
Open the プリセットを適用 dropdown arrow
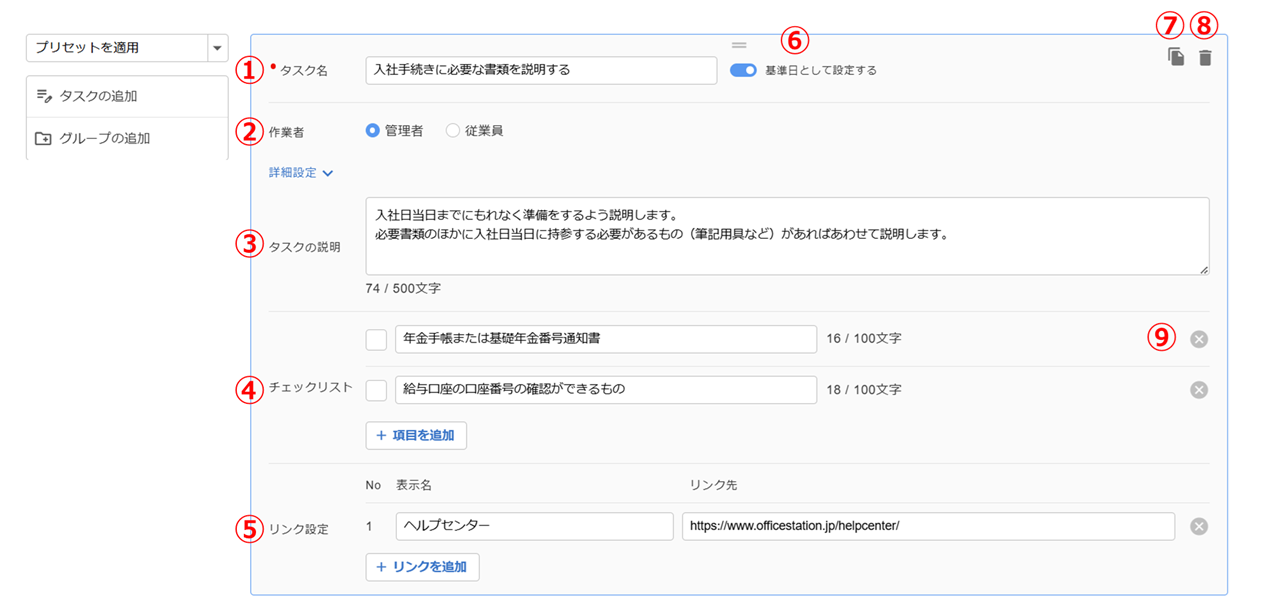217,48
